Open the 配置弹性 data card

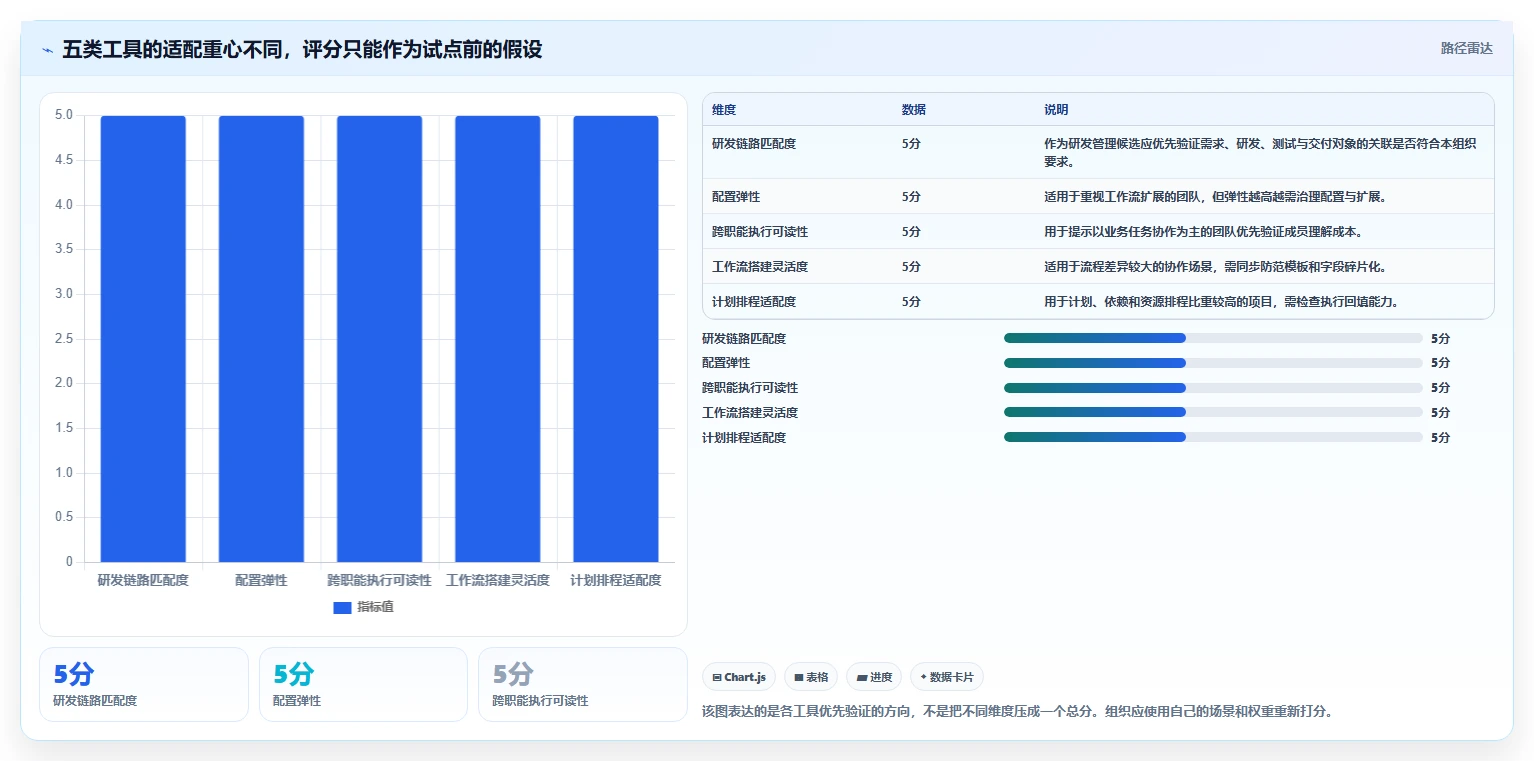[x=363, y=684]
